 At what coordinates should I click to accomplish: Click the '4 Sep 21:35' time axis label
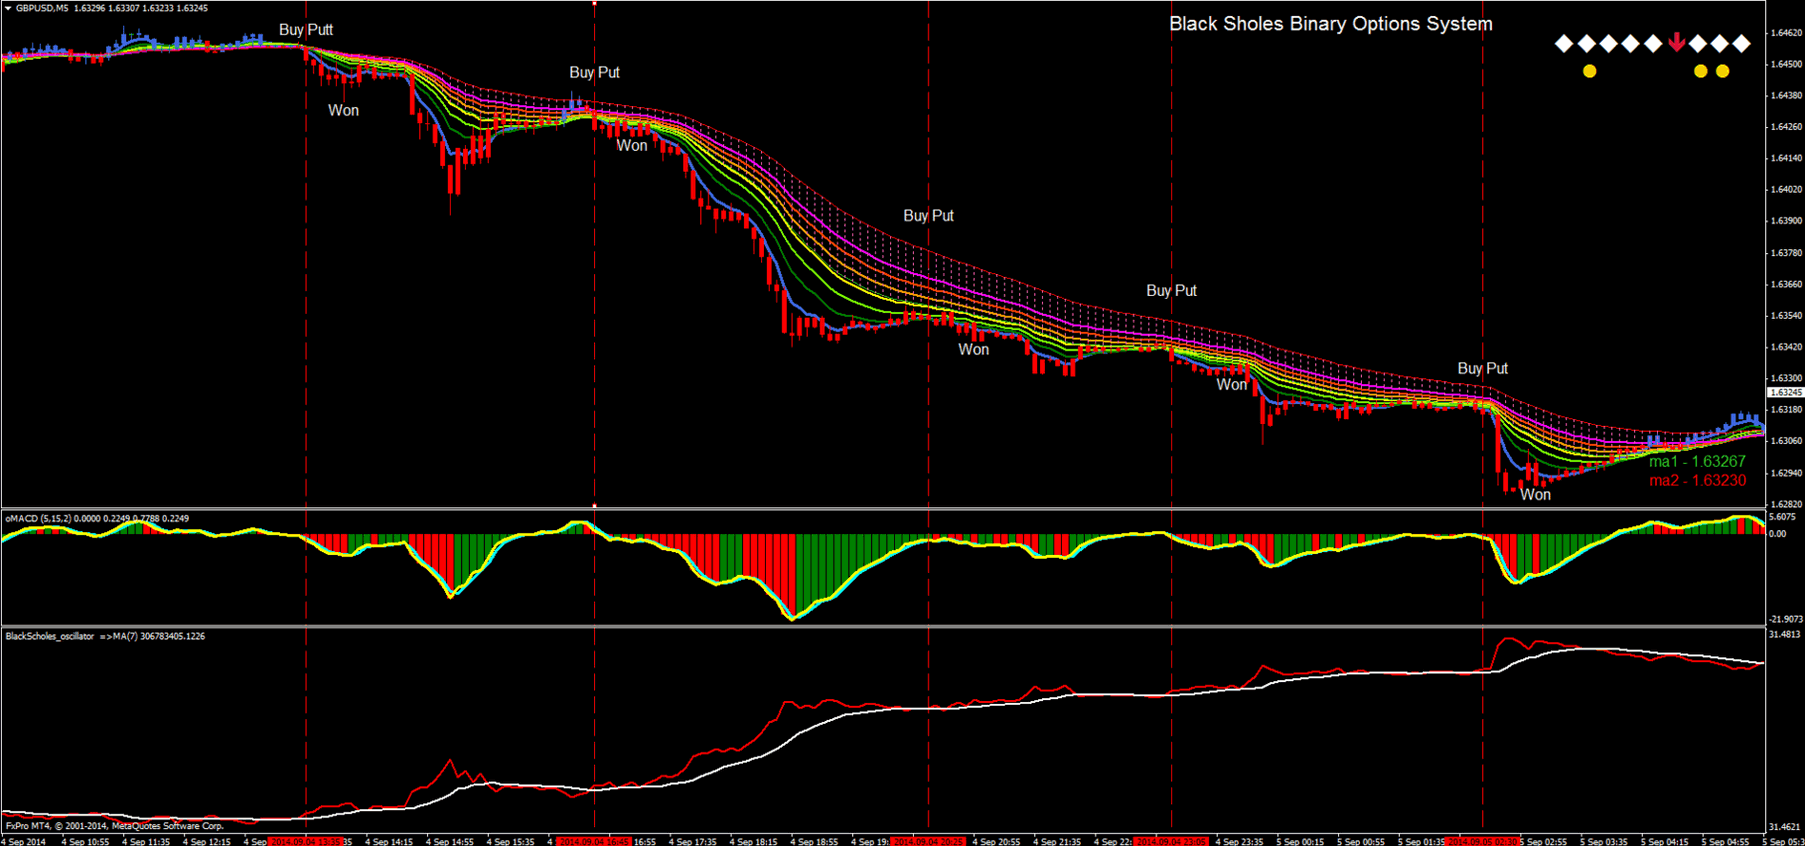pyautogui.click(x=1058, y=841)
